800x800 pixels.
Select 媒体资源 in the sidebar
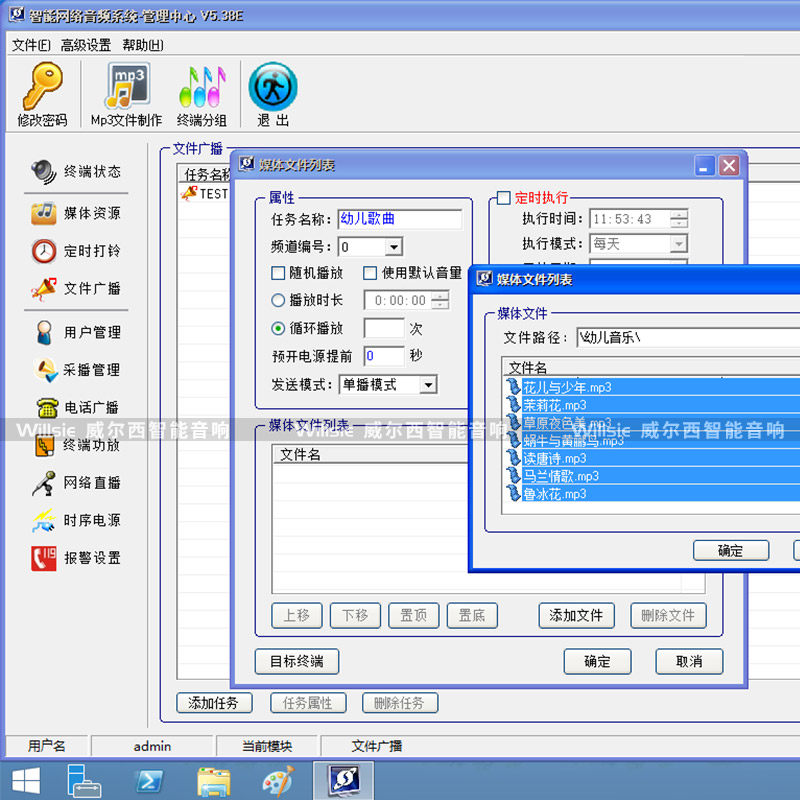point(77,213)
